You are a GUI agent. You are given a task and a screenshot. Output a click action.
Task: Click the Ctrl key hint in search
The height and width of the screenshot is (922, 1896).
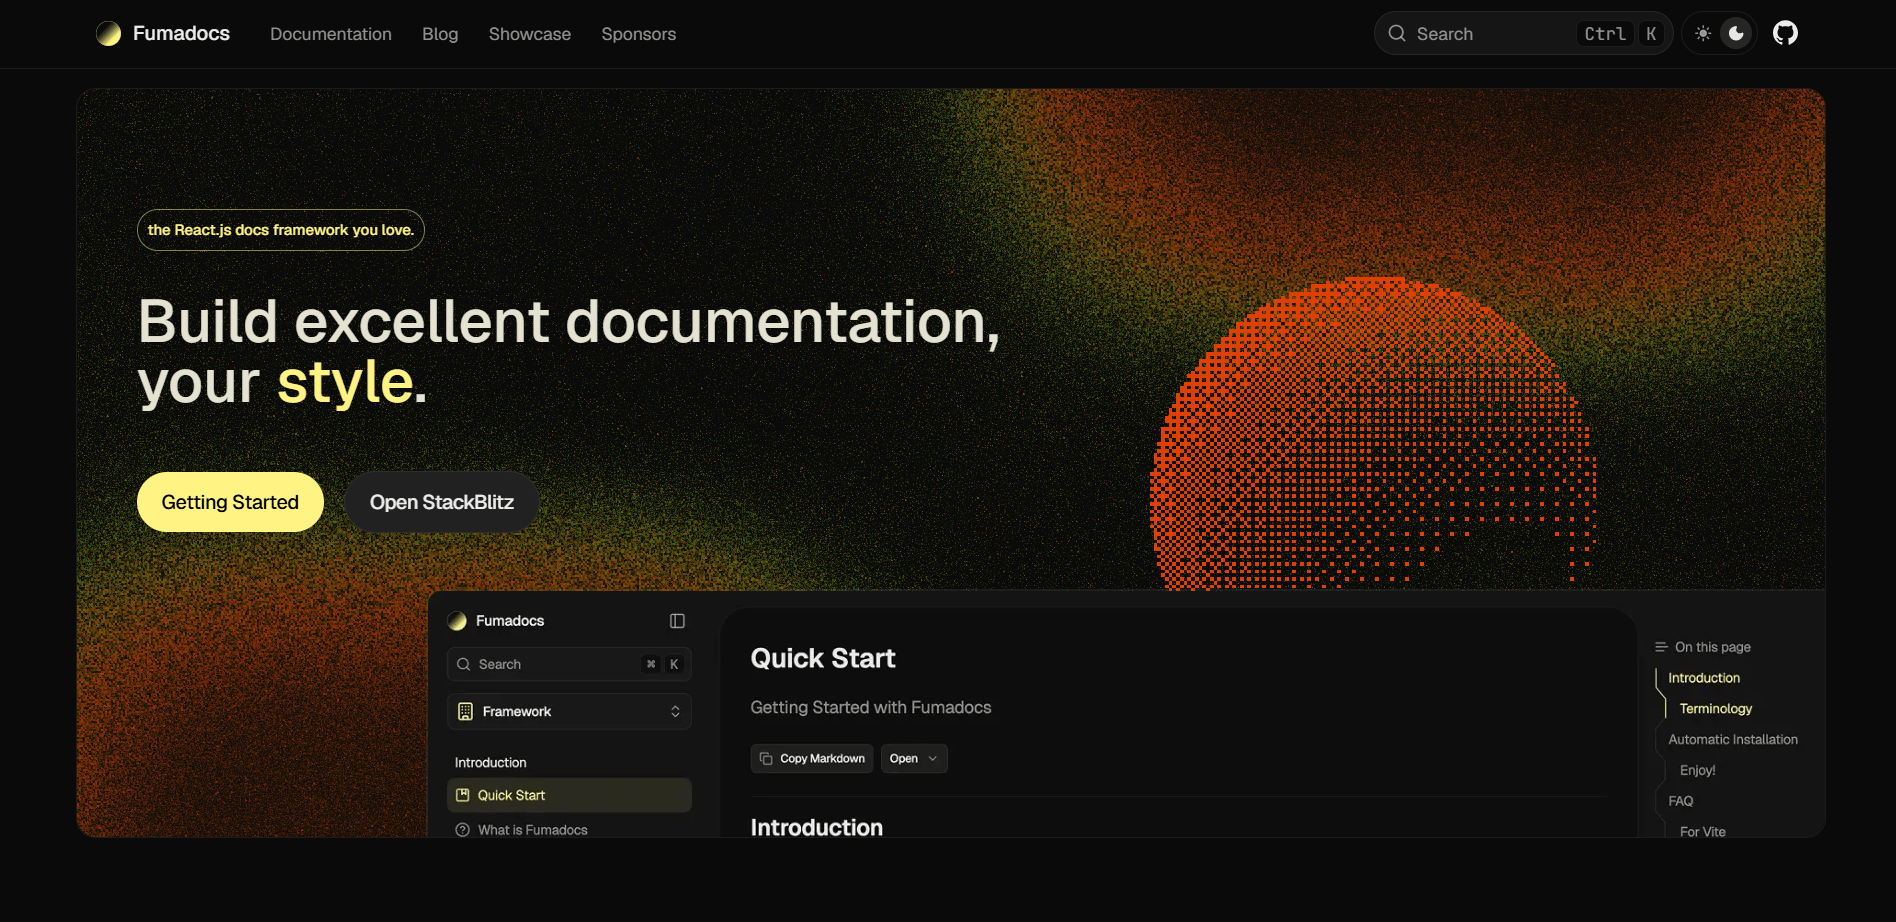click(x=1605, y=34)
